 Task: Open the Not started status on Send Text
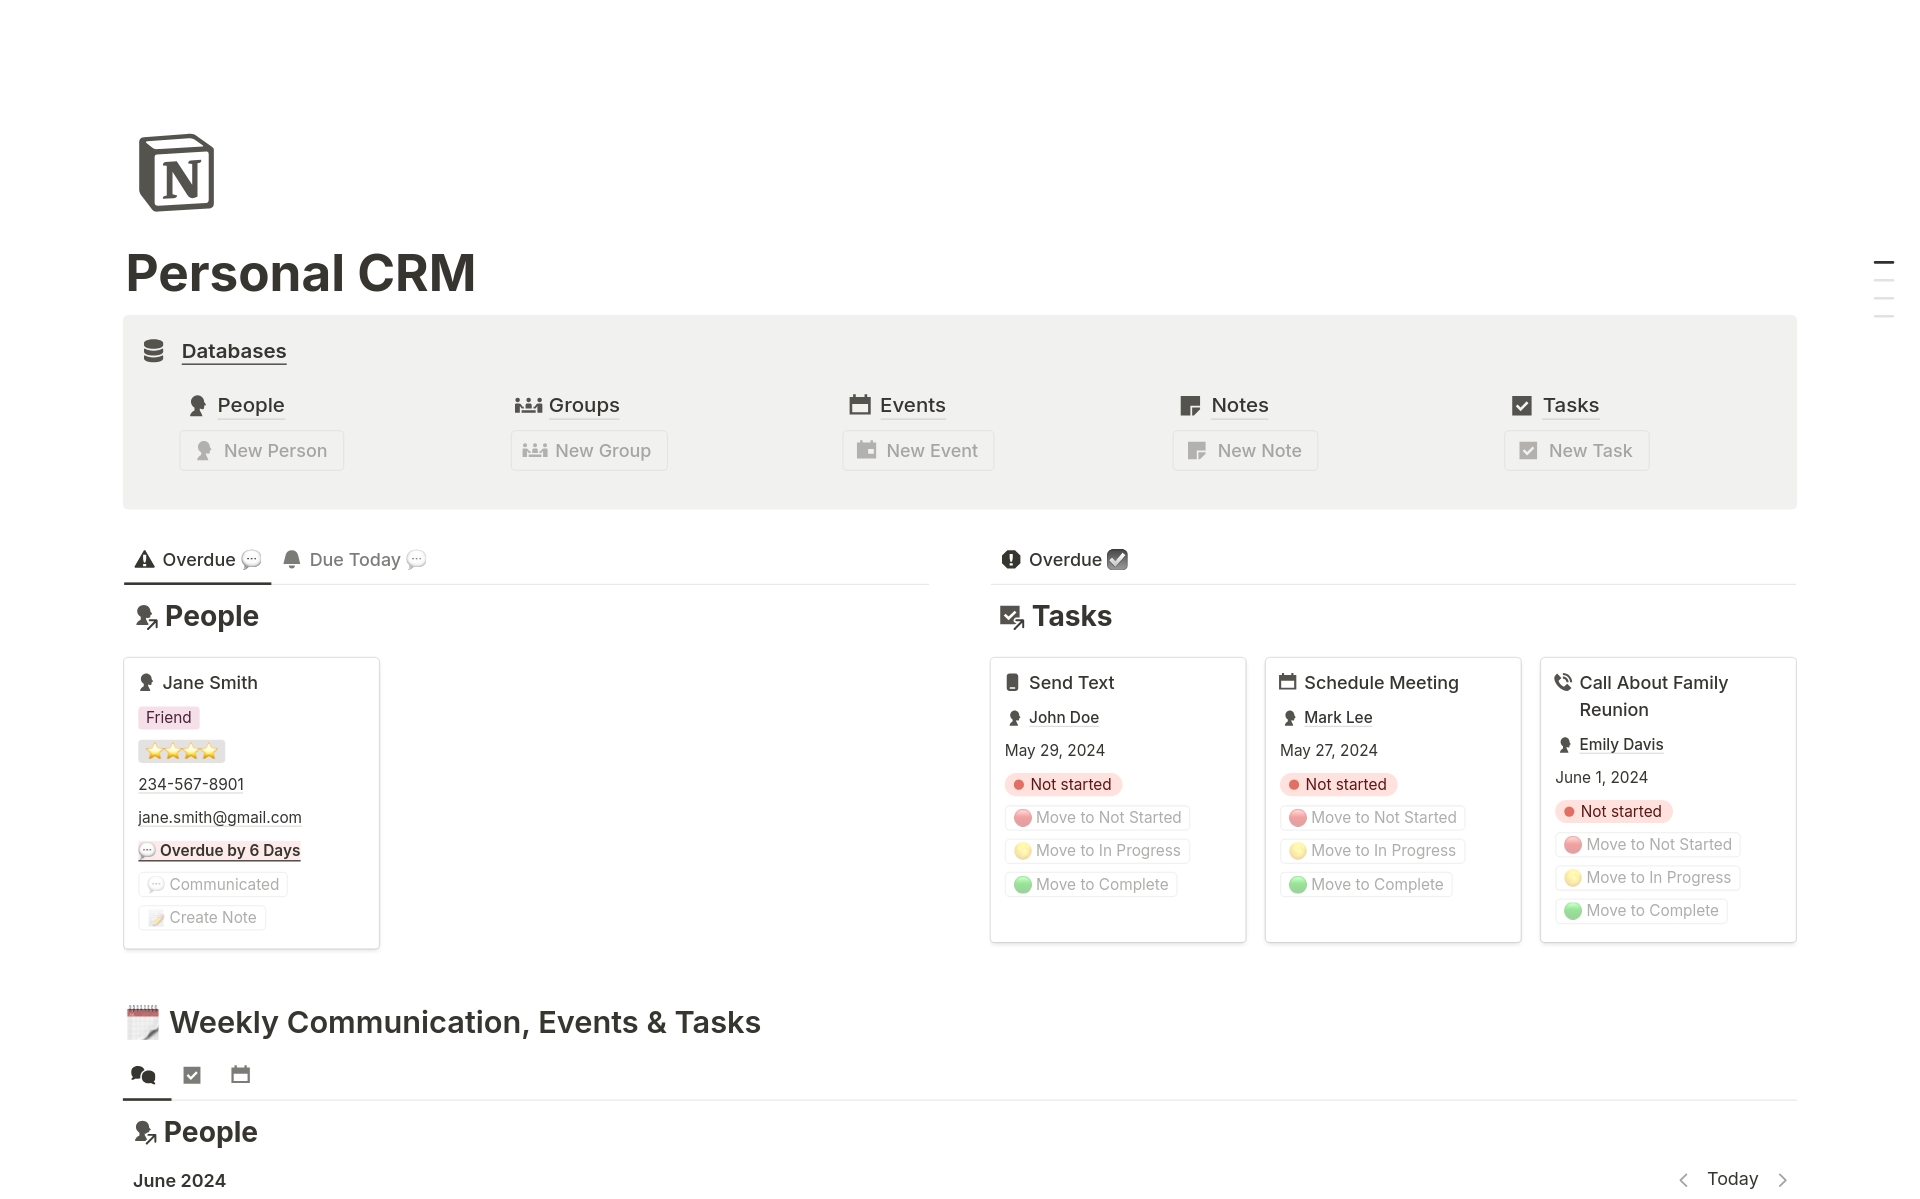1063,784
